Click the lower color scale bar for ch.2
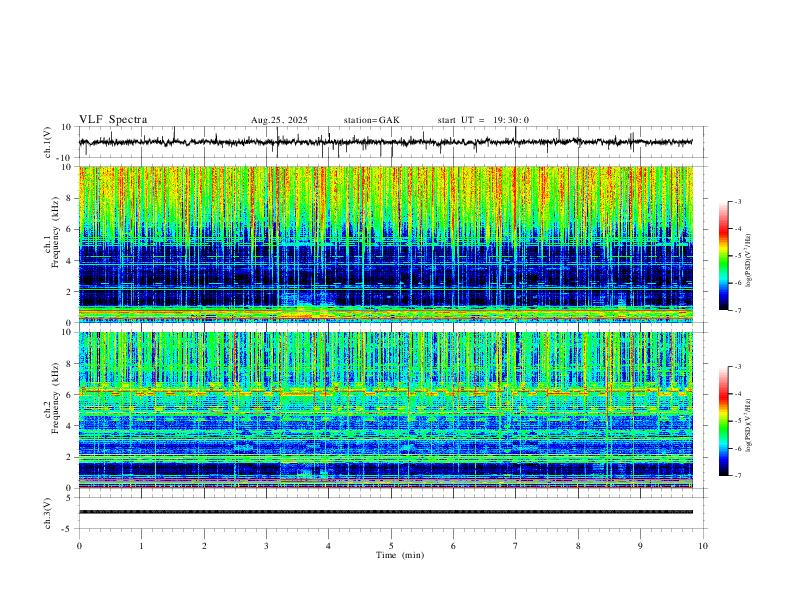This screenshot has height=612, width=792. coord(724,421)
